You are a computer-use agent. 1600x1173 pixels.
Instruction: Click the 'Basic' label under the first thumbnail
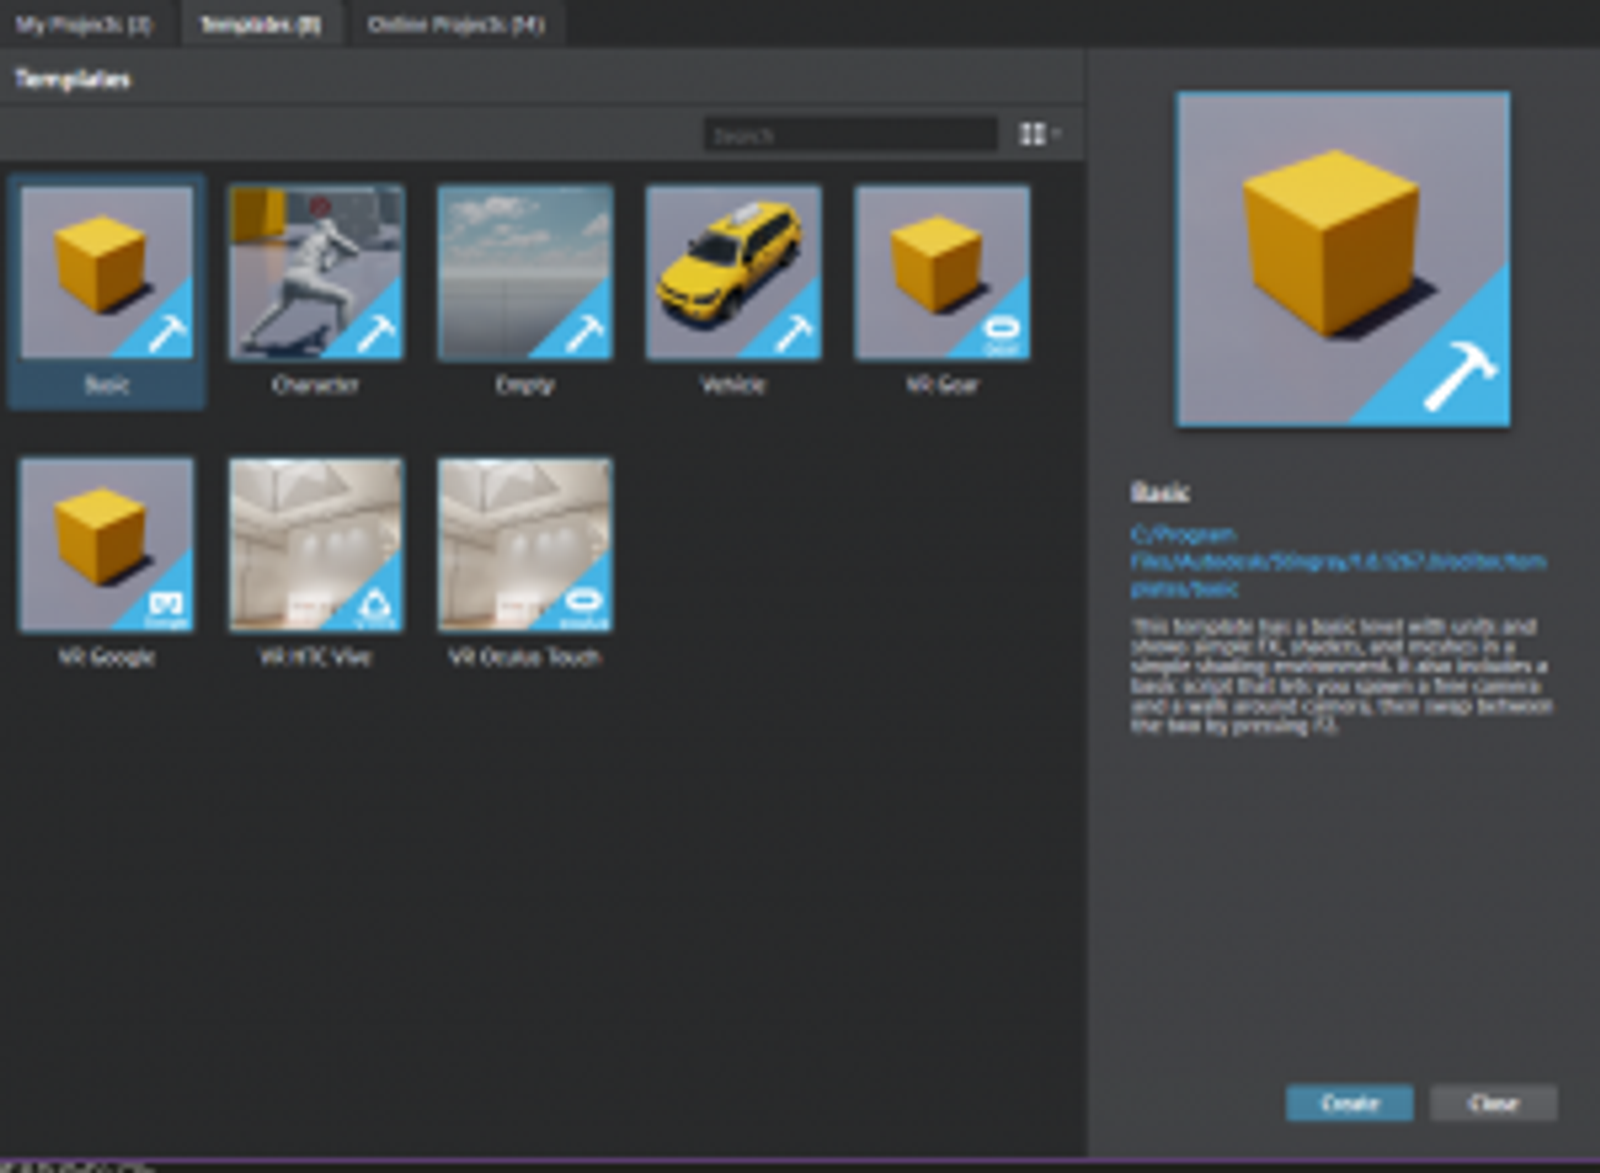coord(106,384)
